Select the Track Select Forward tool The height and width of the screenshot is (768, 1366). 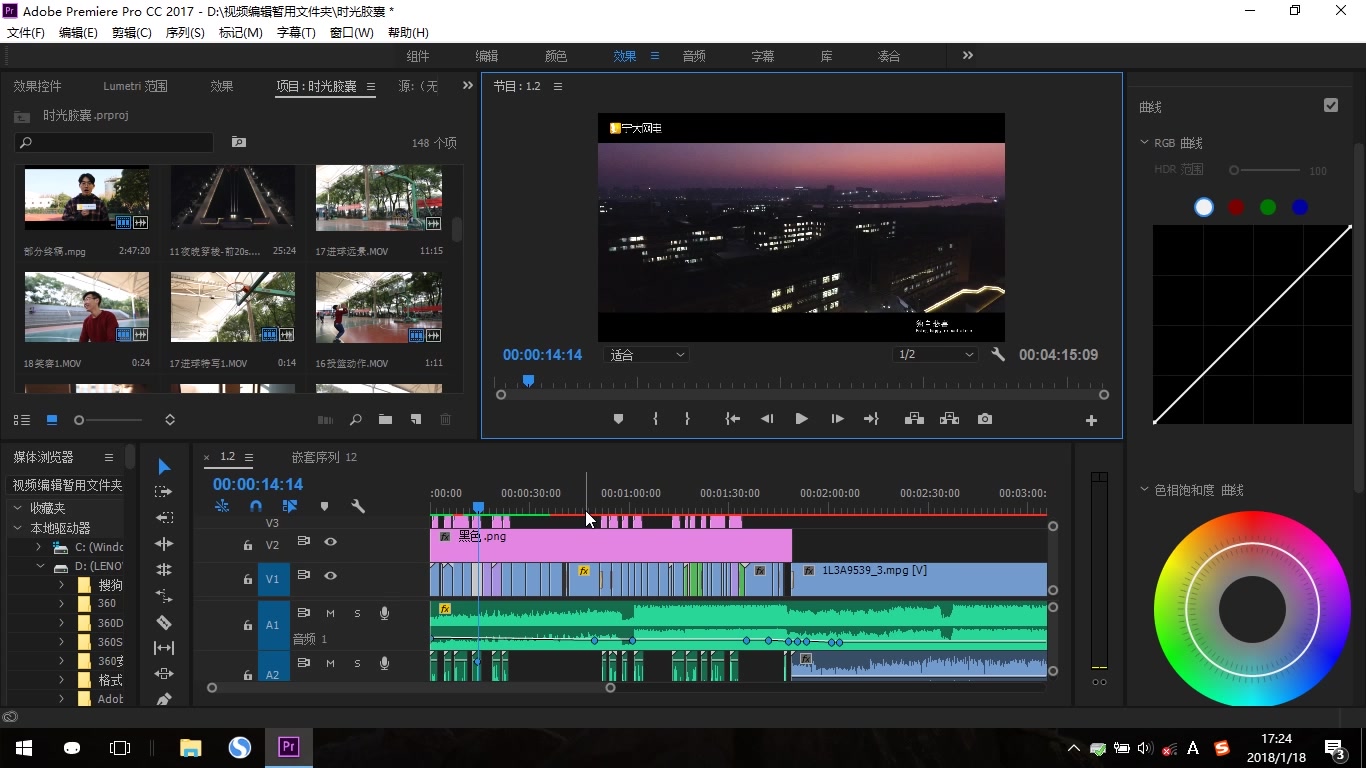(164, 492)
